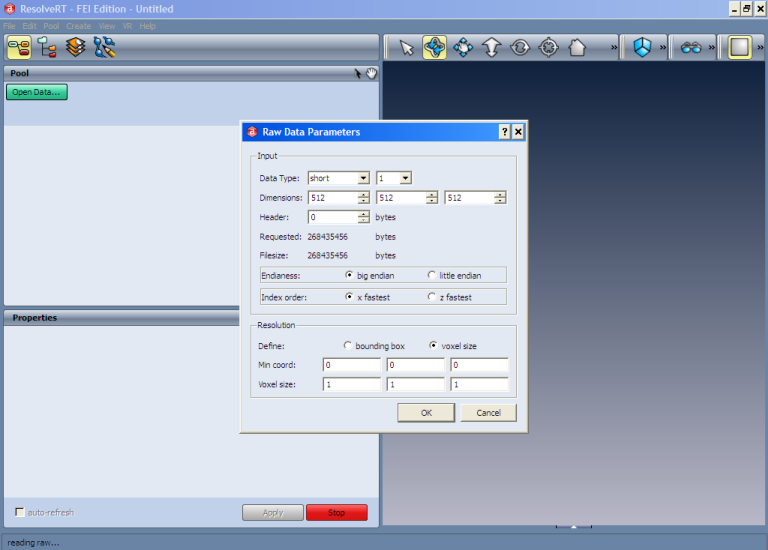Click the help question mark in dialog

504,131
